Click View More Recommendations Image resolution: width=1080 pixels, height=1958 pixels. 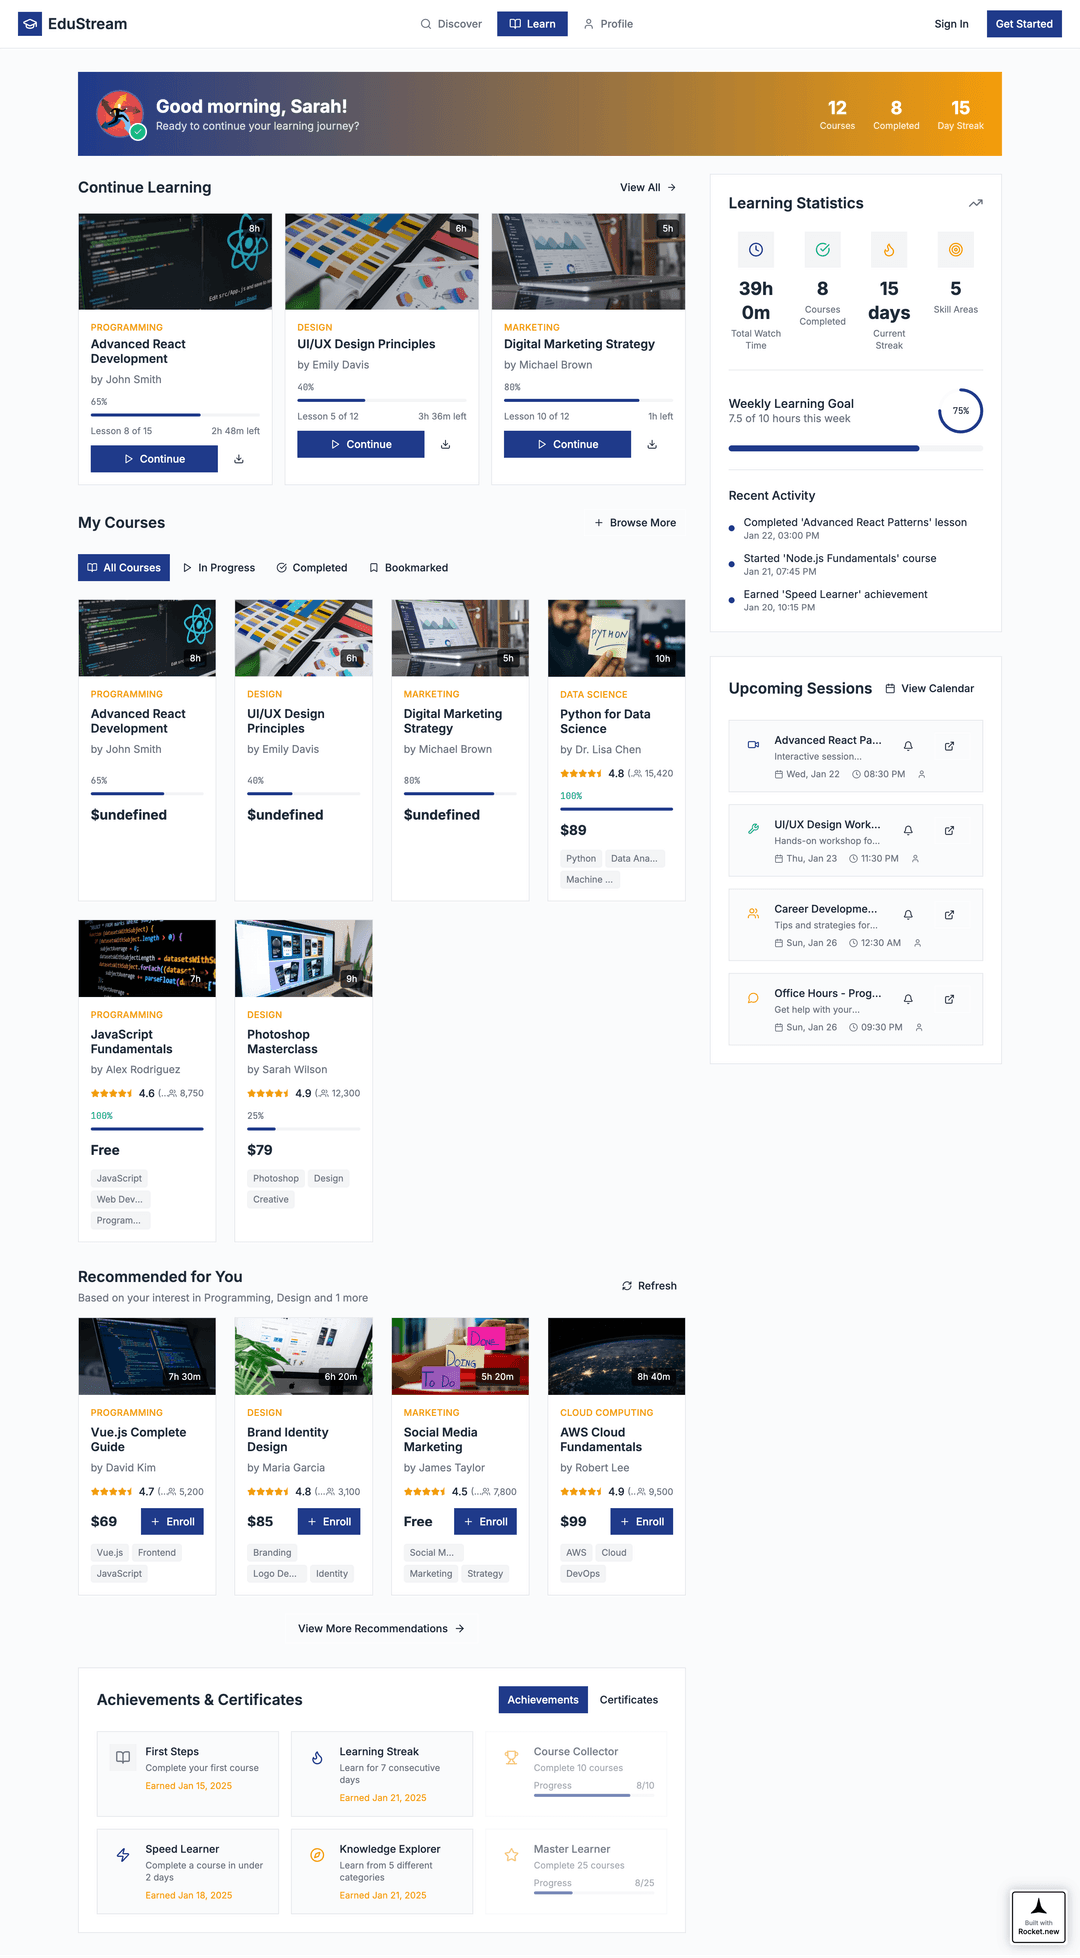(381, 1629)
